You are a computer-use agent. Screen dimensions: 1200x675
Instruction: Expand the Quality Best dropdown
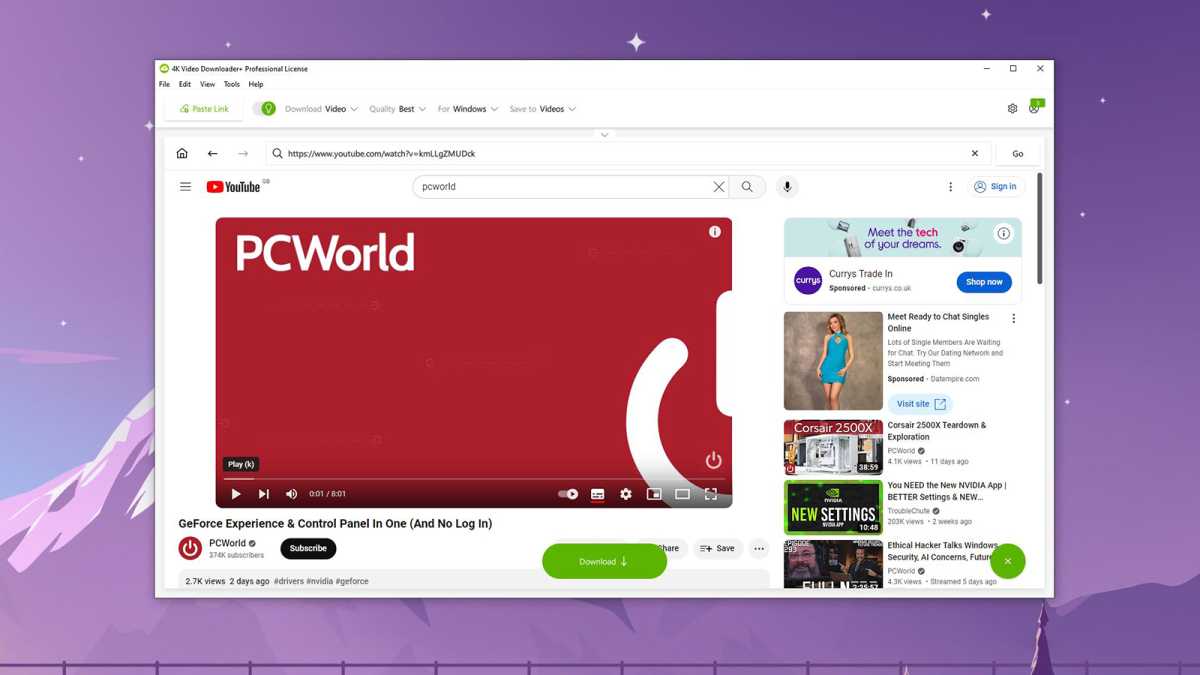(397, 109)
